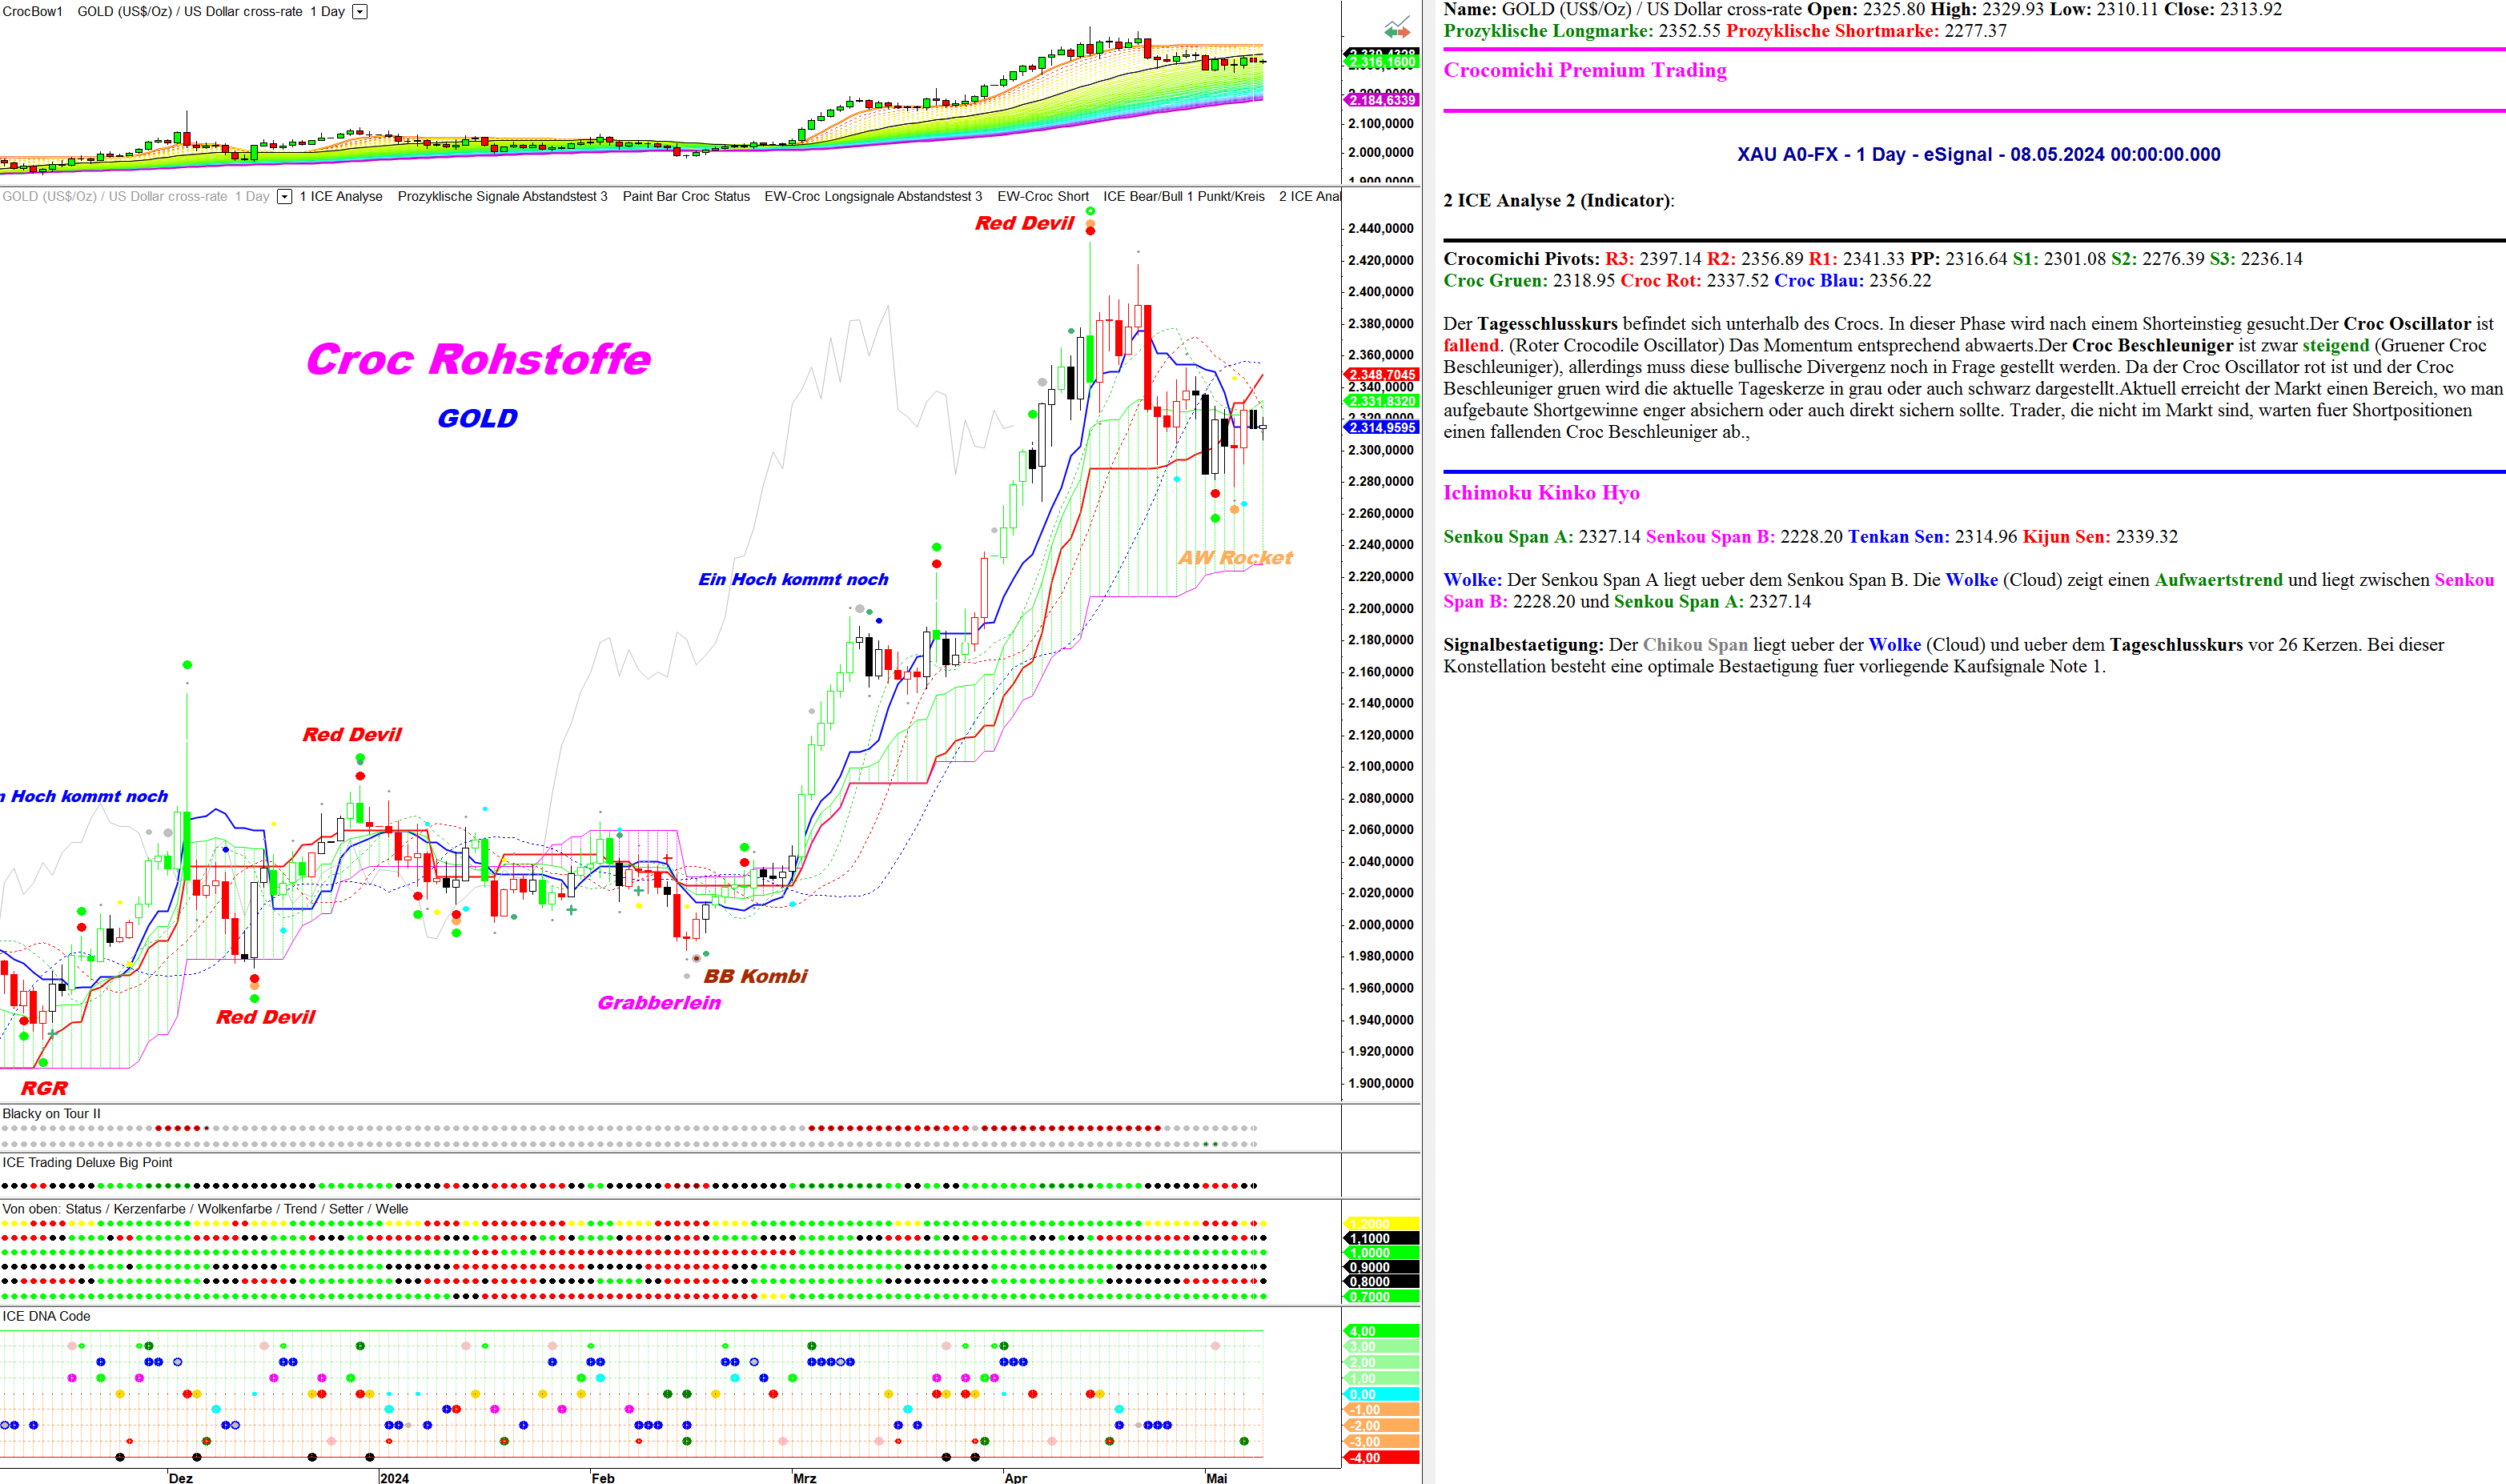2506x1484 pixels.
Task: Click the magenta 2.184,6339 price tag
Action: [1382, 100]
